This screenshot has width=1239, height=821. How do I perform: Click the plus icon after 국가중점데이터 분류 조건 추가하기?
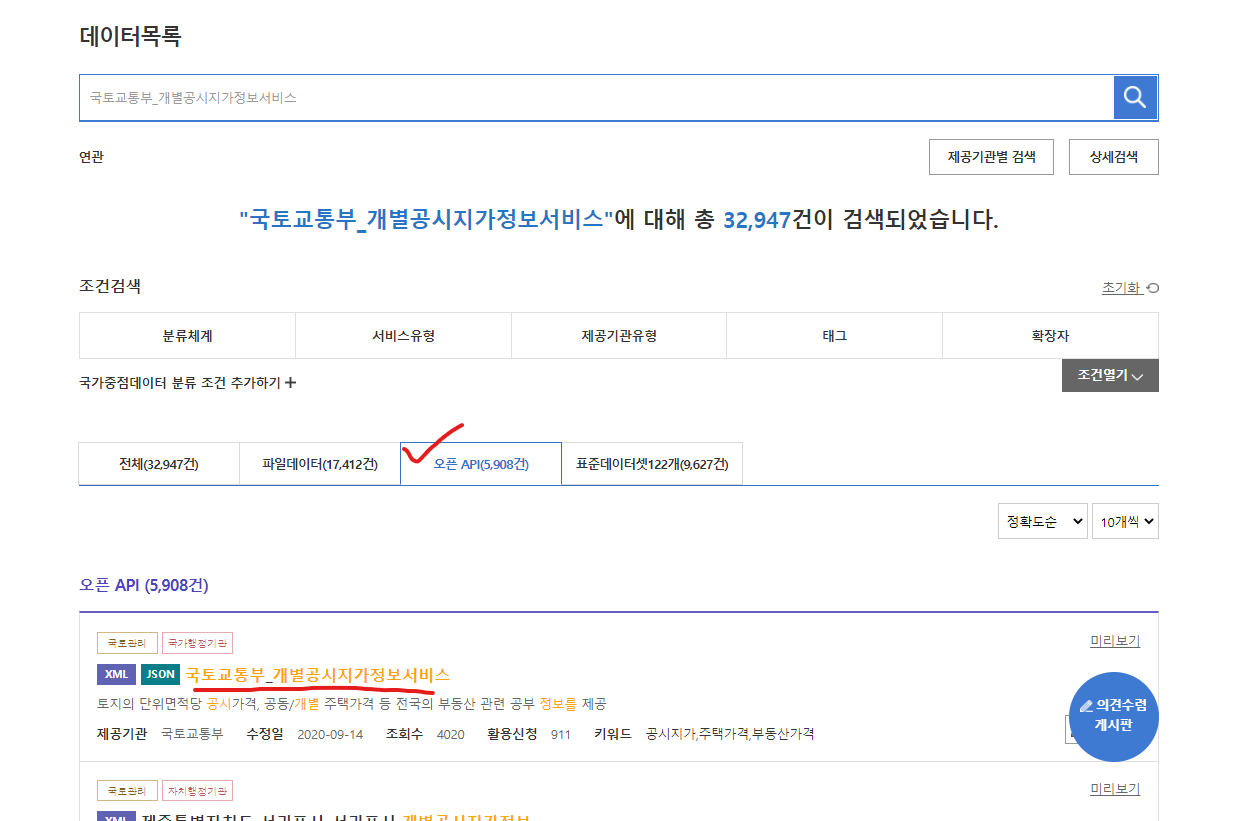pos(291,382)
